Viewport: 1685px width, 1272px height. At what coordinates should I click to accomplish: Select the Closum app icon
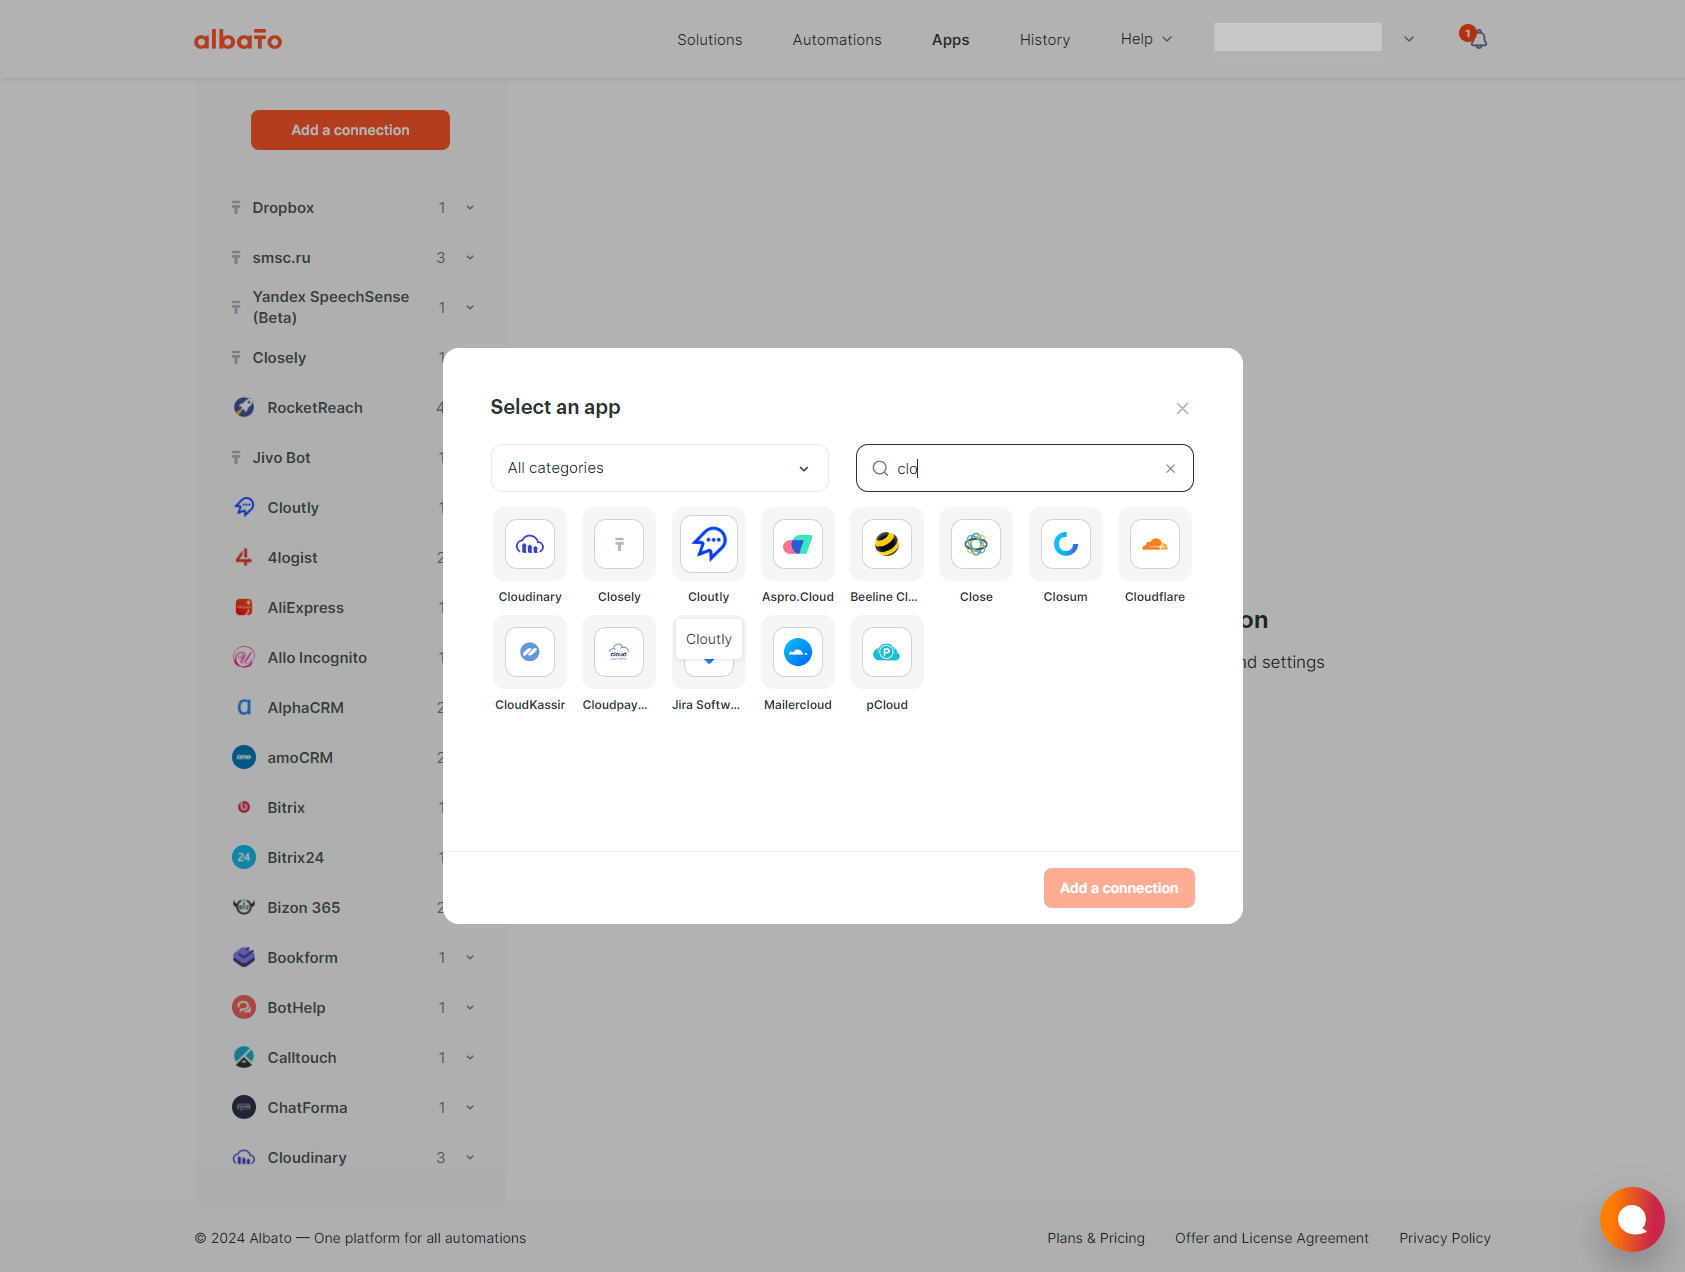pos(1066,544)
